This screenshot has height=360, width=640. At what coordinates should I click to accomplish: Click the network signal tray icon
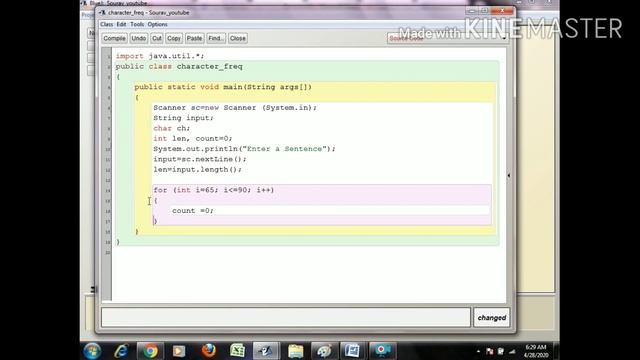pos(512,351)
